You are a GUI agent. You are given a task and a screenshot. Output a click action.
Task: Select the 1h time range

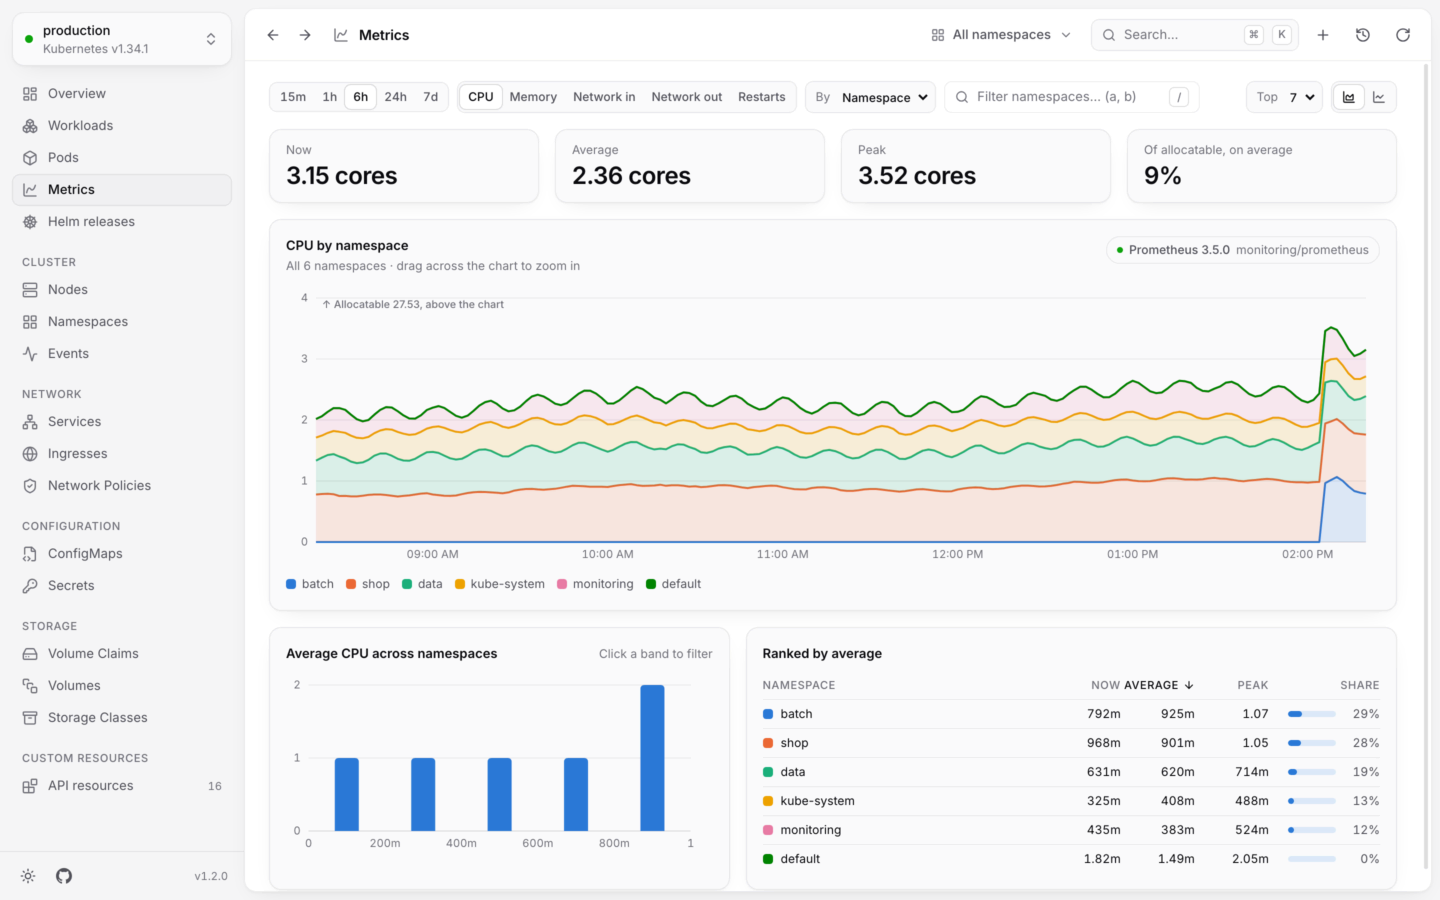[330, 97]
